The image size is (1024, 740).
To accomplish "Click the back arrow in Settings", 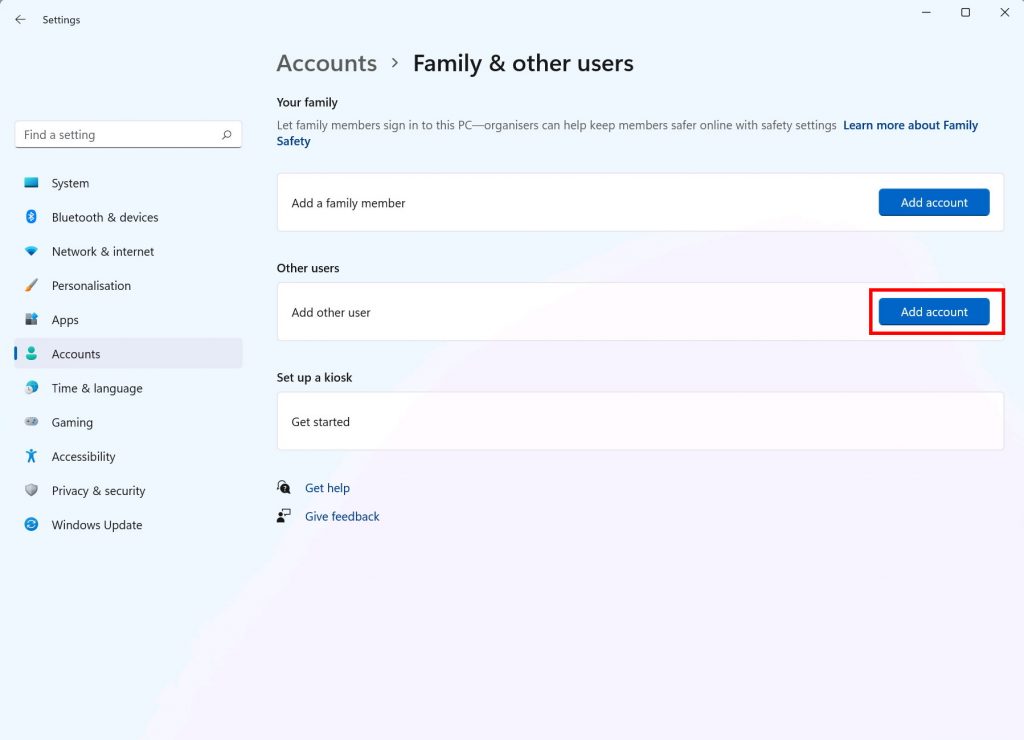I will pyautogui.click(x=19, y=19).
